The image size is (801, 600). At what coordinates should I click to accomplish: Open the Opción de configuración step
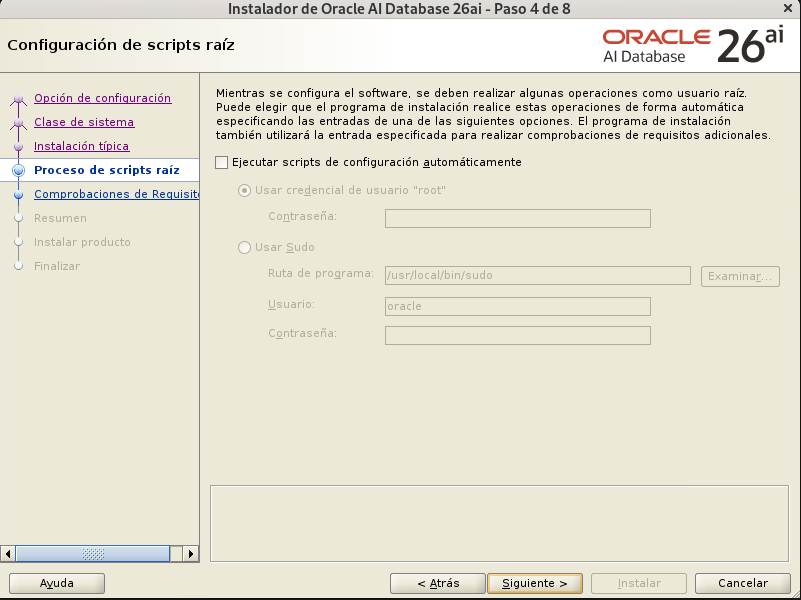pos(102,98)
